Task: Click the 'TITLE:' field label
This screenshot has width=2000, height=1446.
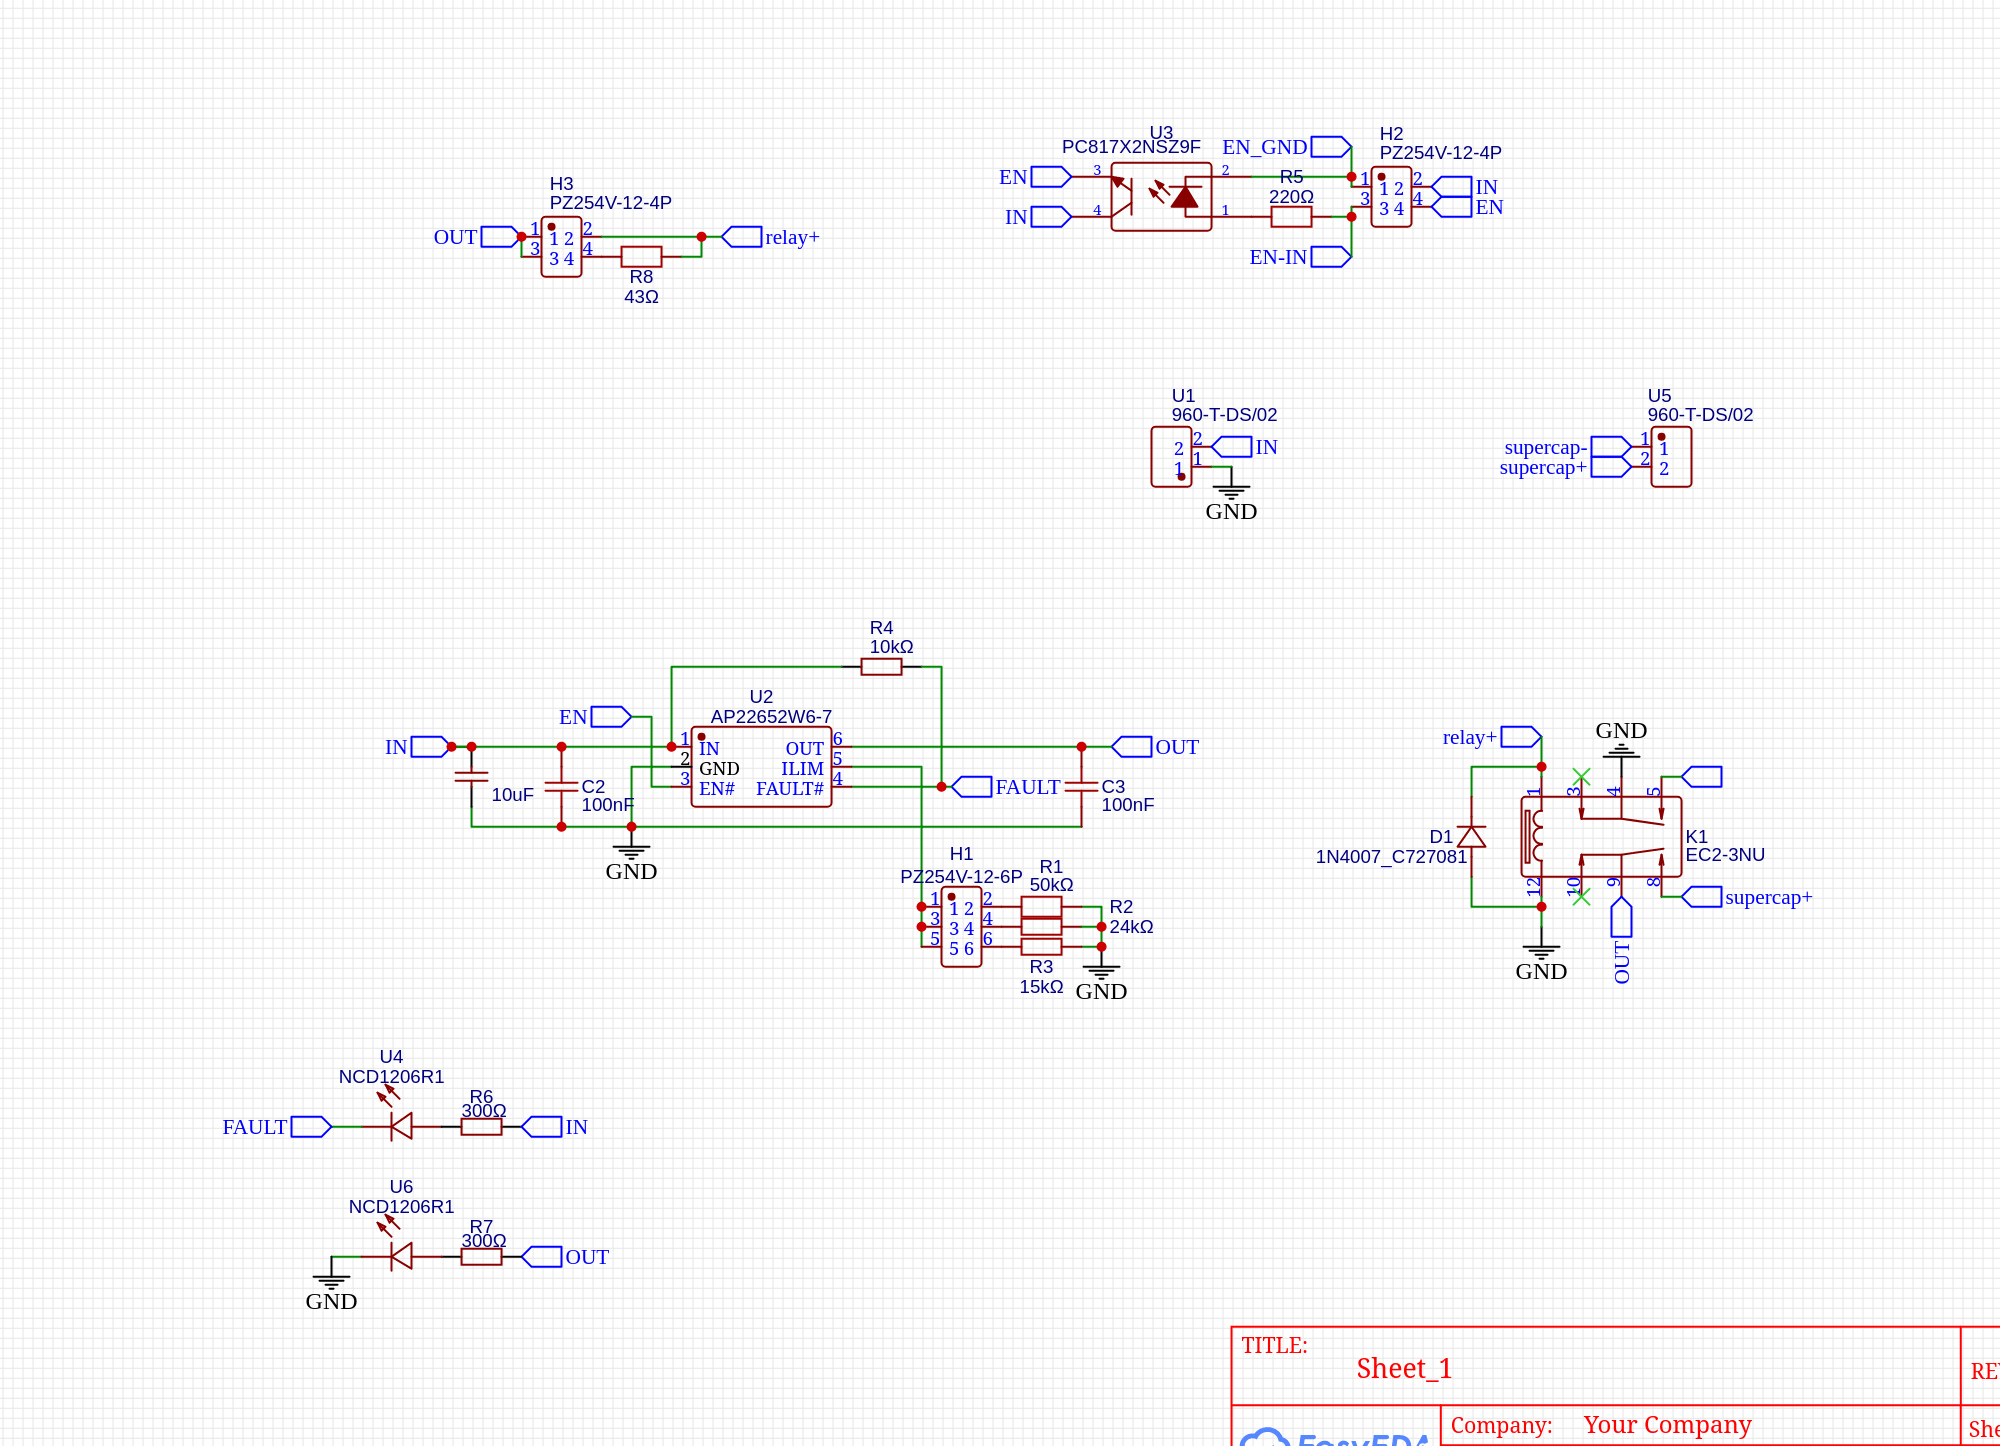Action: coord(1274,1346)
